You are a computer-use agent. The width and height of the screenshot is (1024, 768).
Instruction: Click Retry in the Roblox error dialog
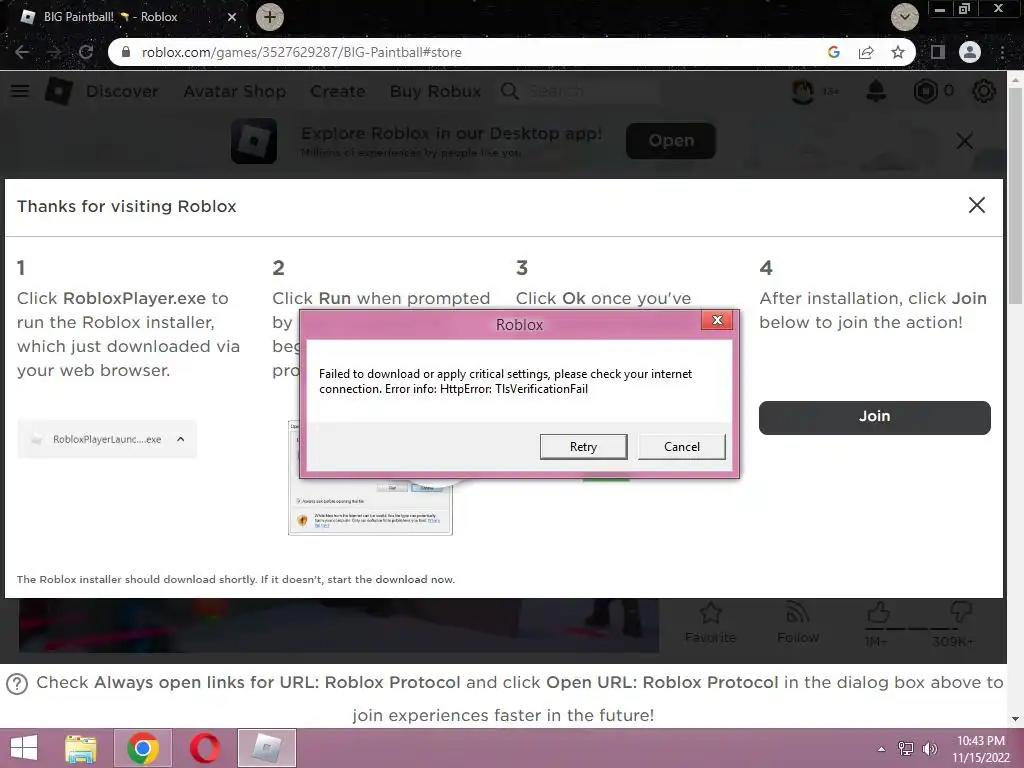(583, 447)
